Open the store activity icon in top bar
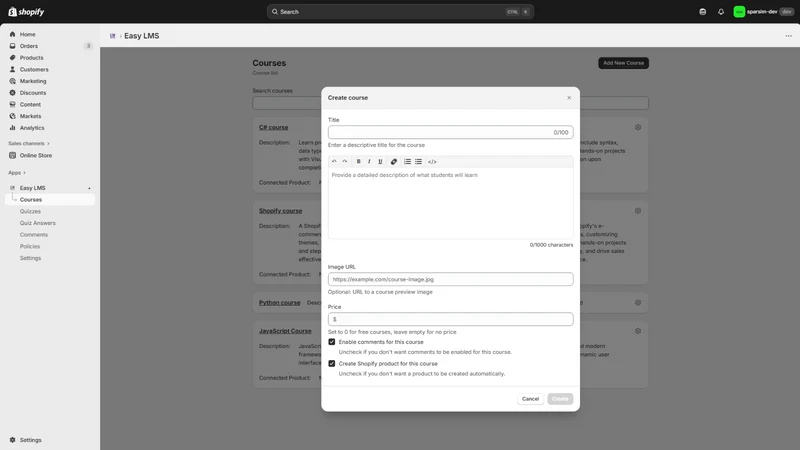800x450 pixels. [703, 12]
